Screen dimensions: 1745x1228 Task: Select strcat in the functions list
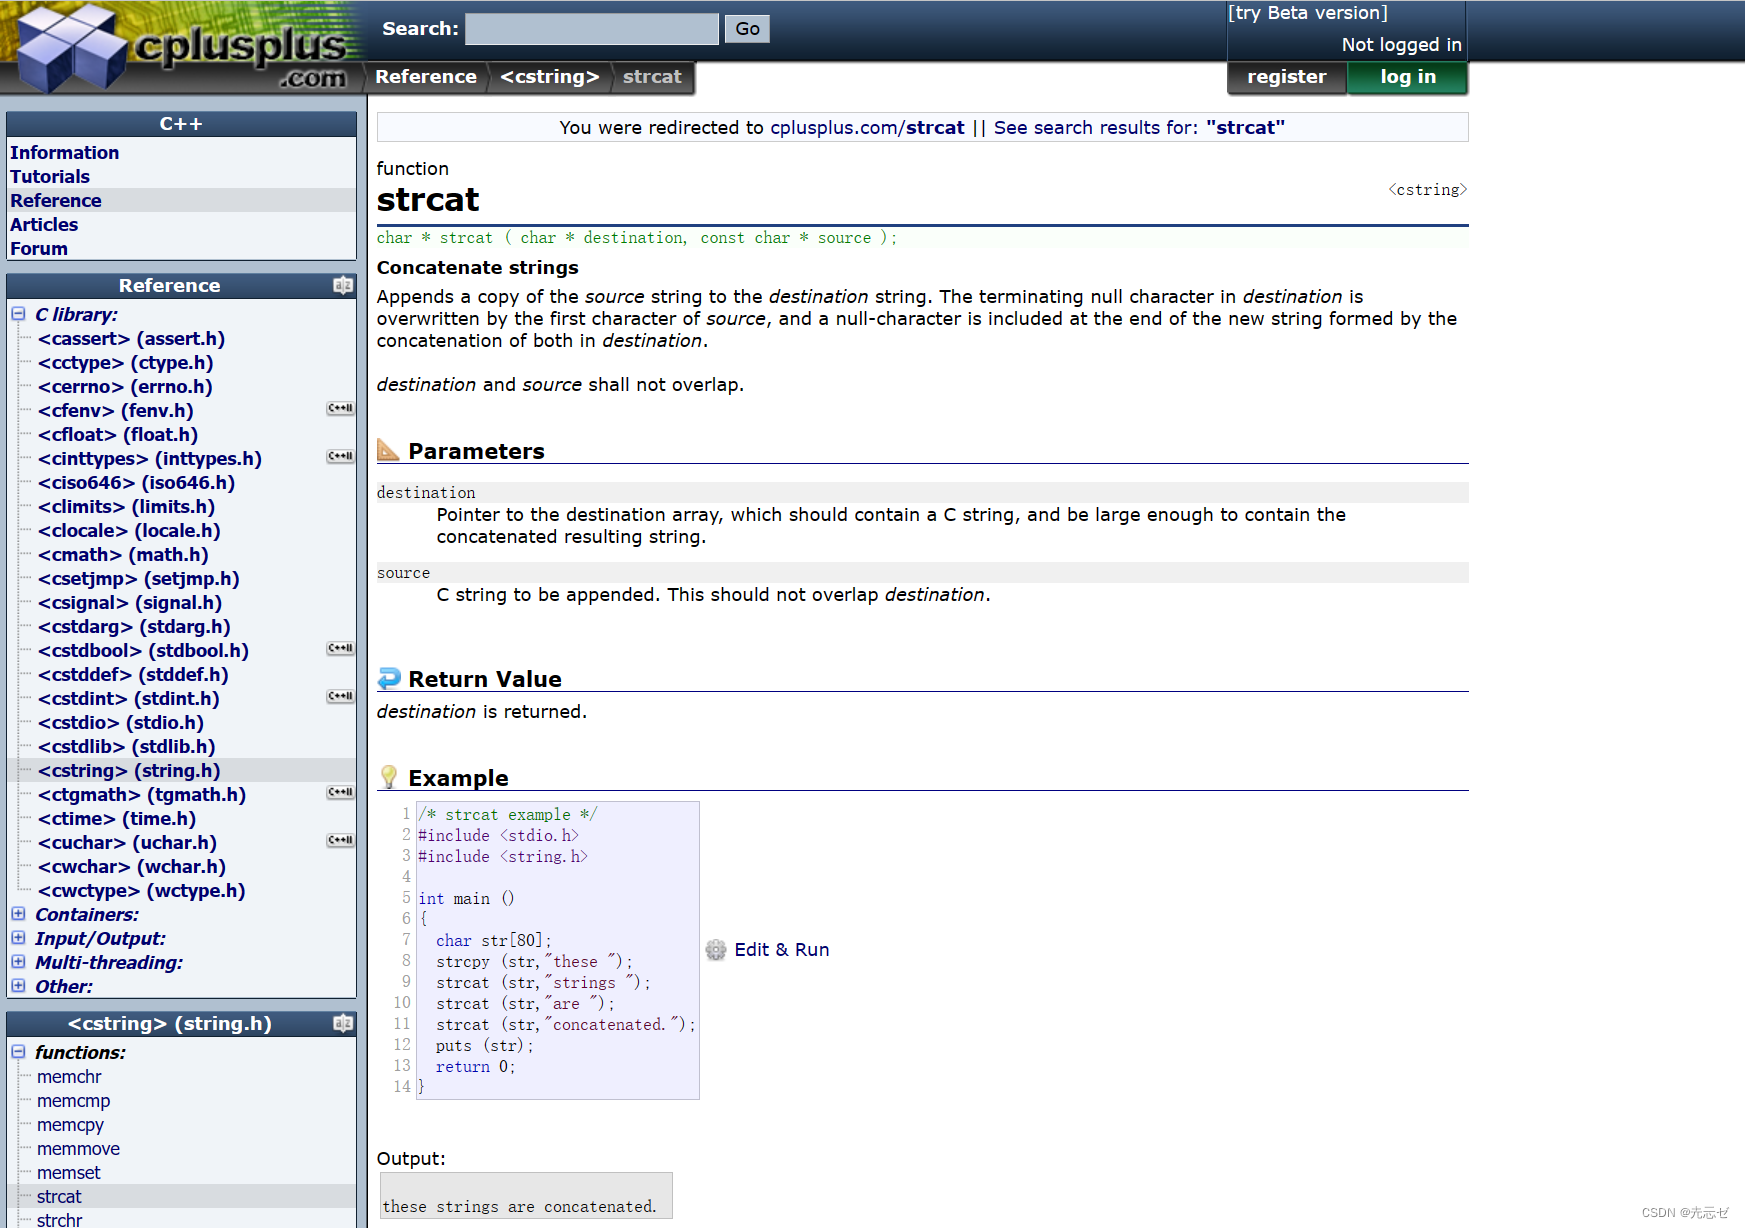59,1197
